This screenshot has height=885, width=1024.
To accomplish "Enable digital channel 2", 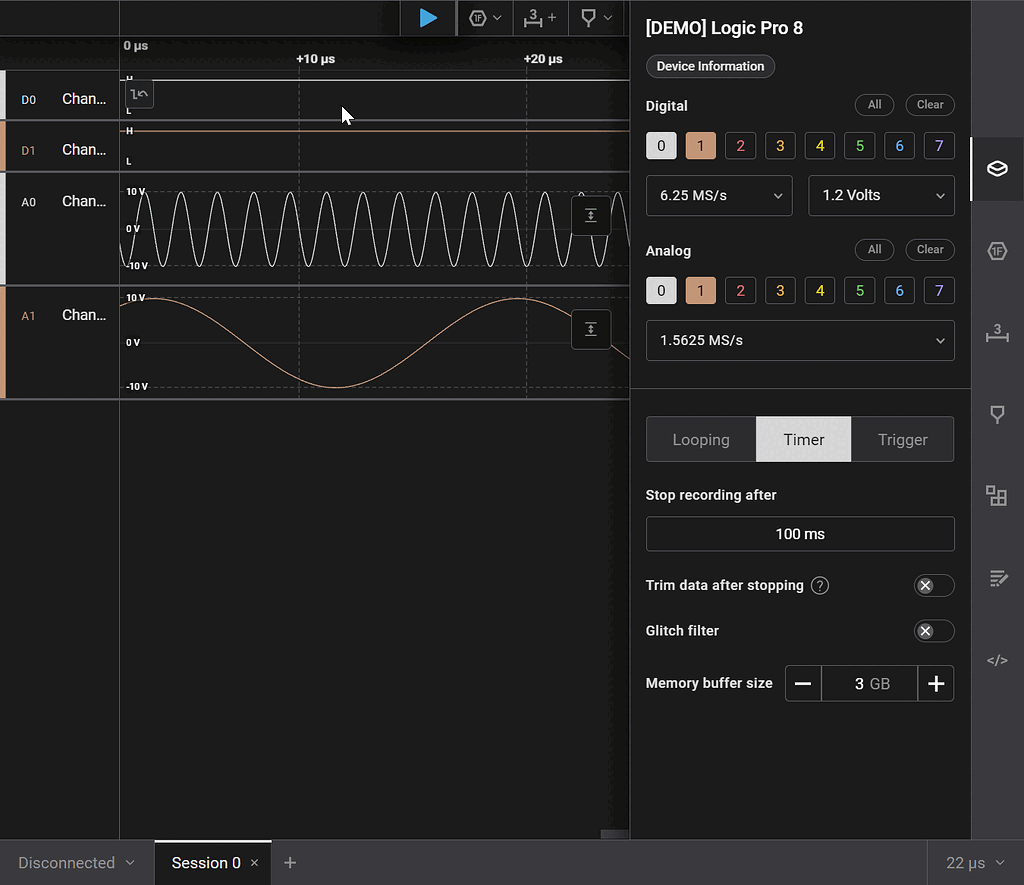I will tap(740, 145).
